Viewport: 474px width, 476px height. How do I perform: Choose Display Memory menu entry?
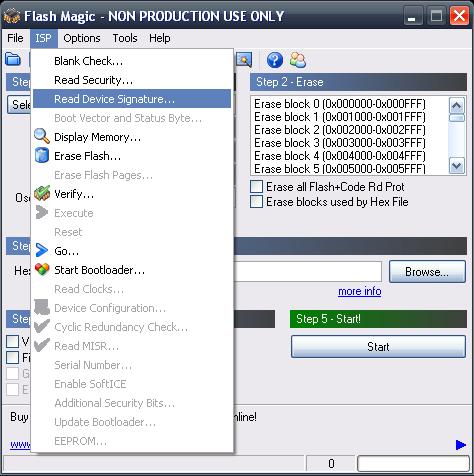[x=132, y=137]
